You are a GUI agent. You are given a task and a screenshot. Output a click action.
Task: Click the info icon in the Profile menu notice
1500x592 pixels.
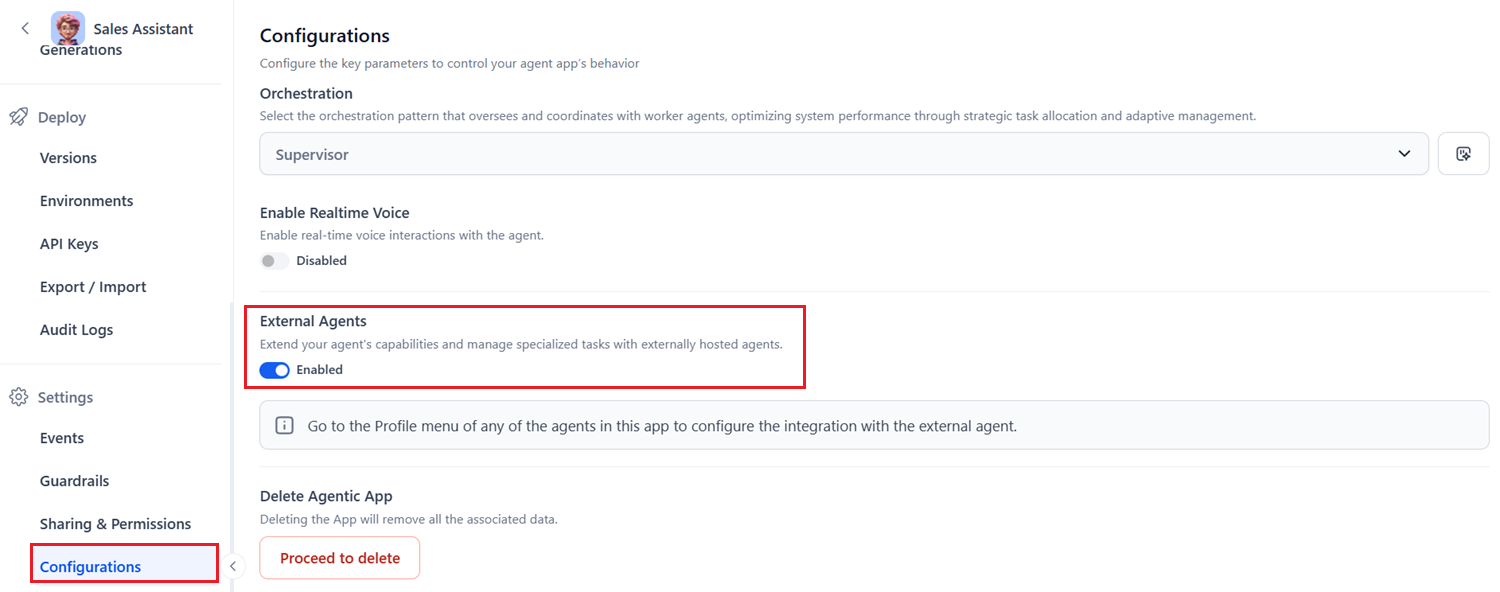click(284, 426)
